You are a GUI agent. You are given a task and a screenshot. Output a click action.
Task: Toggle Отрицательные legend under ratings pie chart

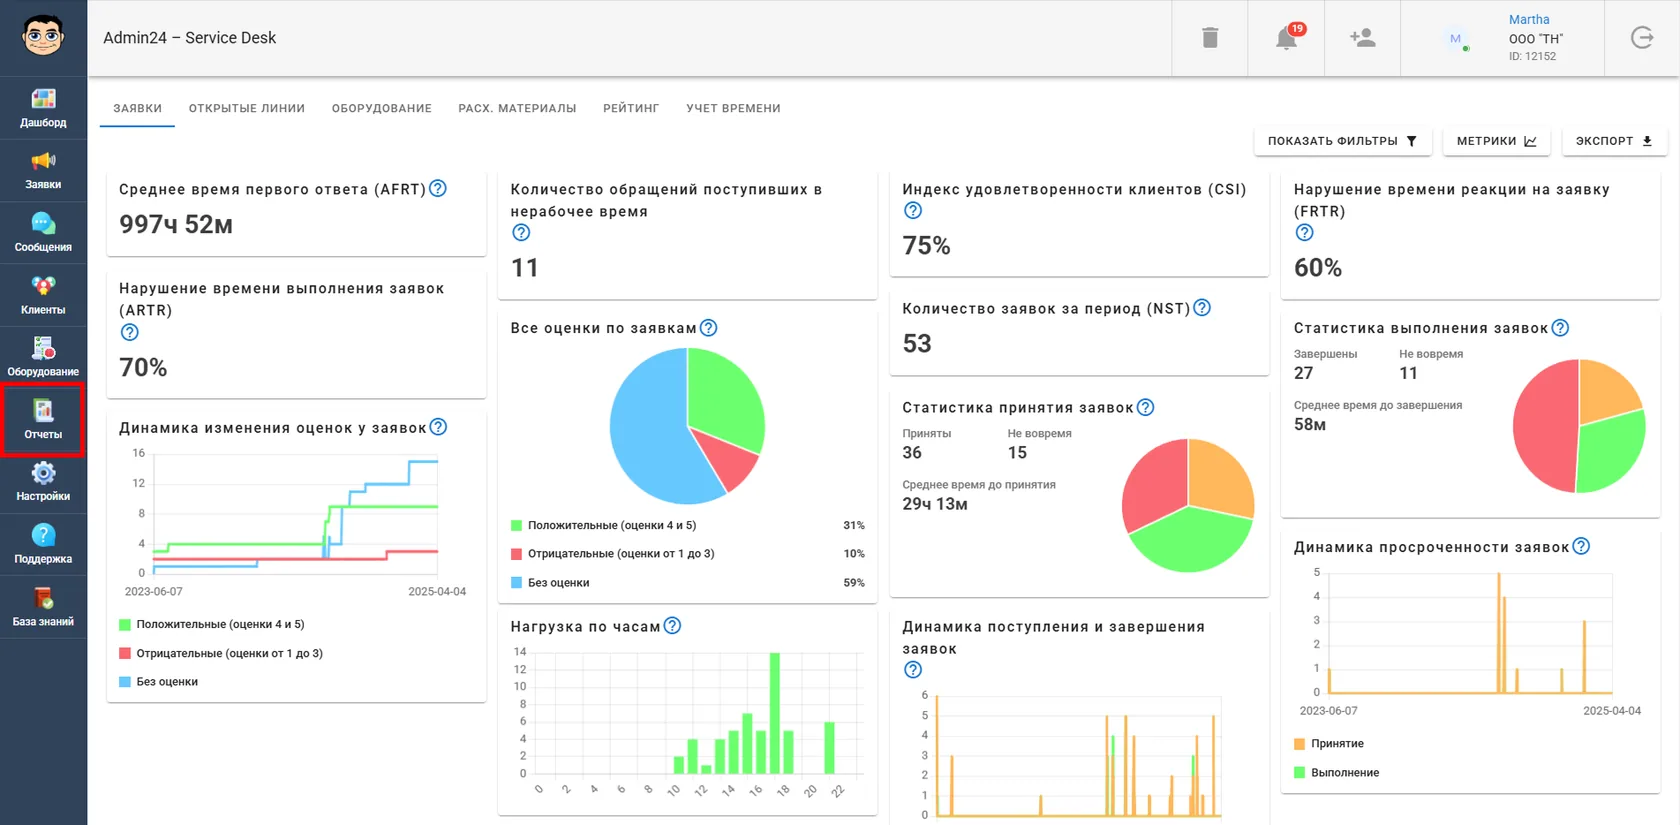pyautogui.click(x=613, y=553)
